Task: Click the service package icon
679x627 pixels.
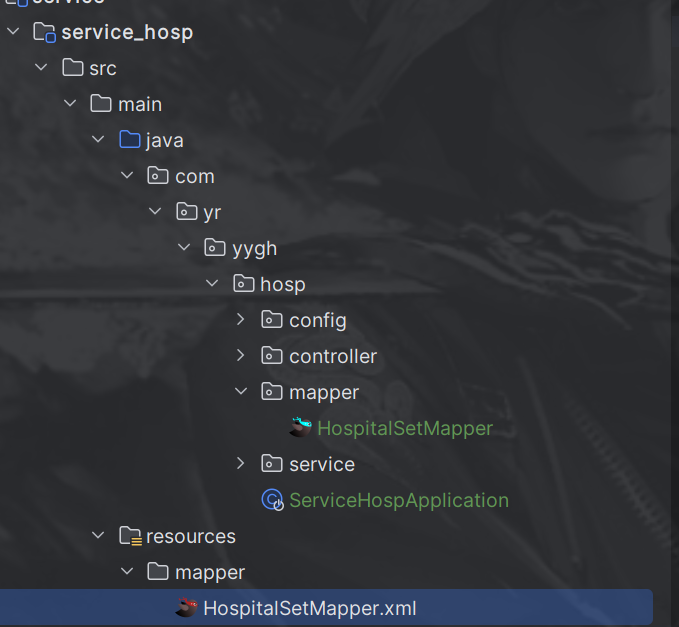Action: click(x=272, y=463)
